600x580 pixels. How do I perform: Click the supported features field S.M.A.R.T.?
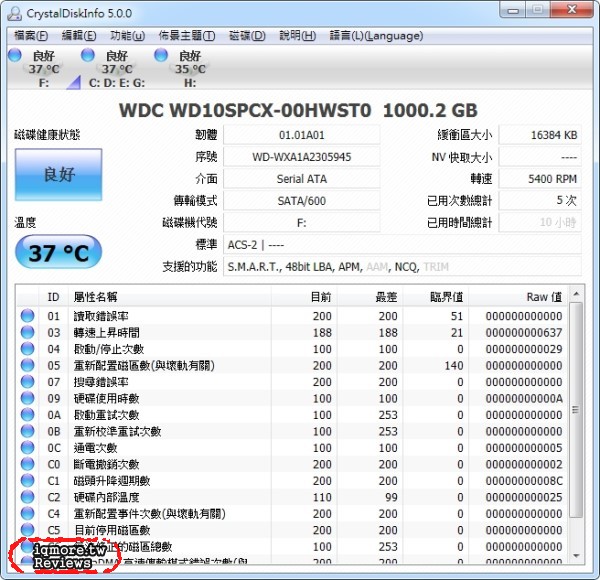pyautogui.click(x=402, y=266)
